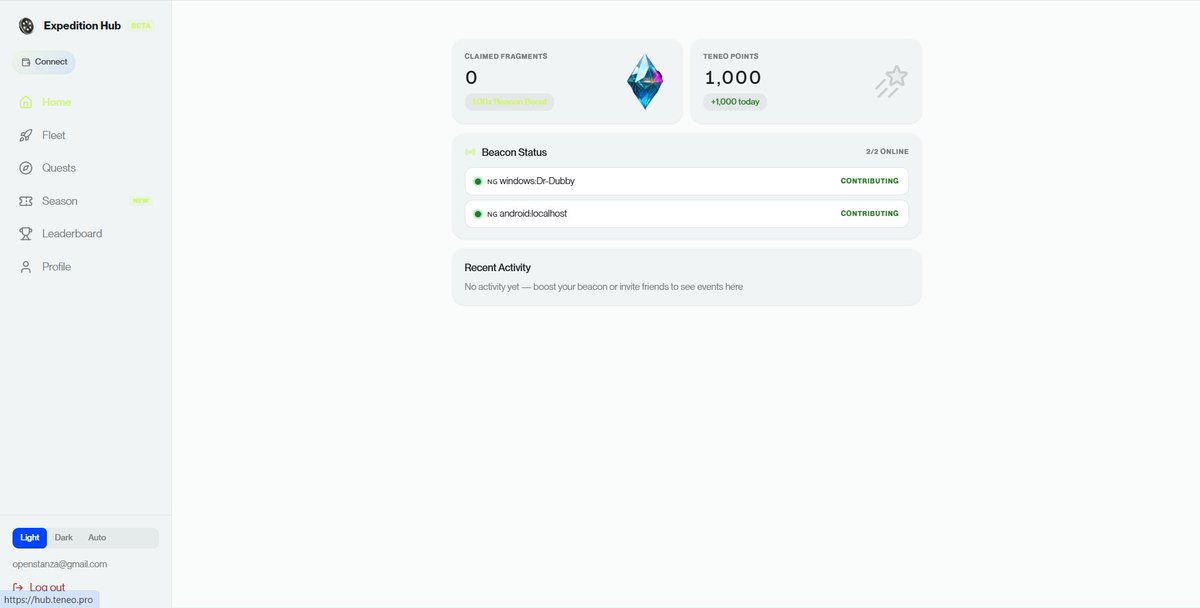The height and width of the screenshot is (608, 1200).
Task: Click the NEW badge beside Season
Action: point(141,201)
